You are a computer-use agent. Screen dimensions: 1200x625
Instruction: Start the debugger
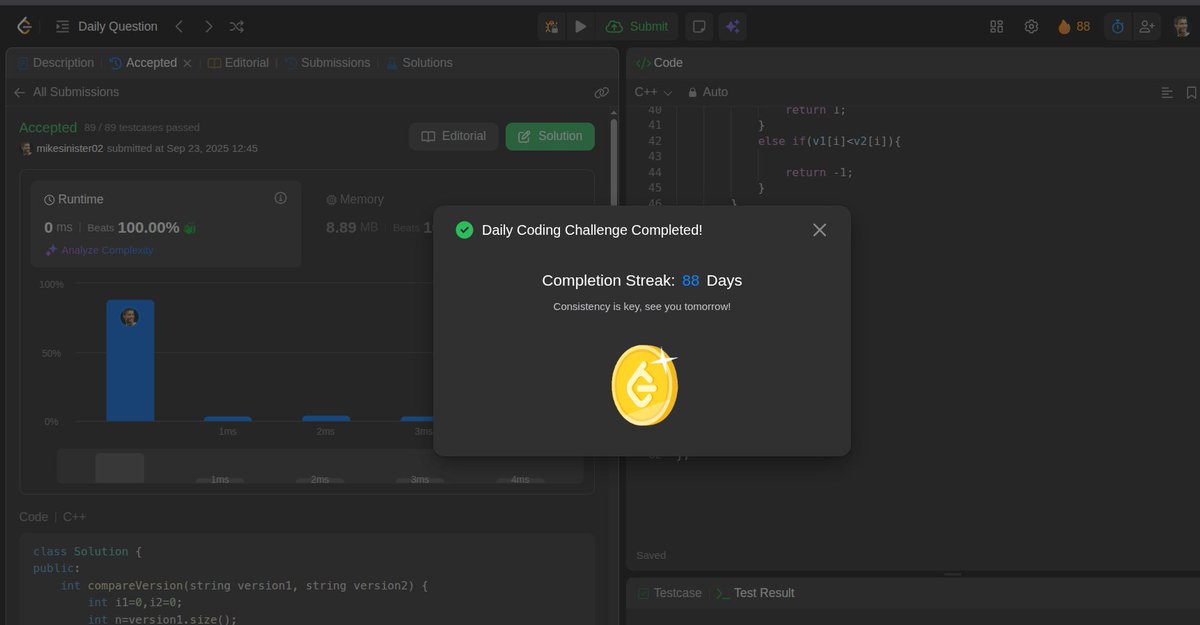(x=551, y=27)
